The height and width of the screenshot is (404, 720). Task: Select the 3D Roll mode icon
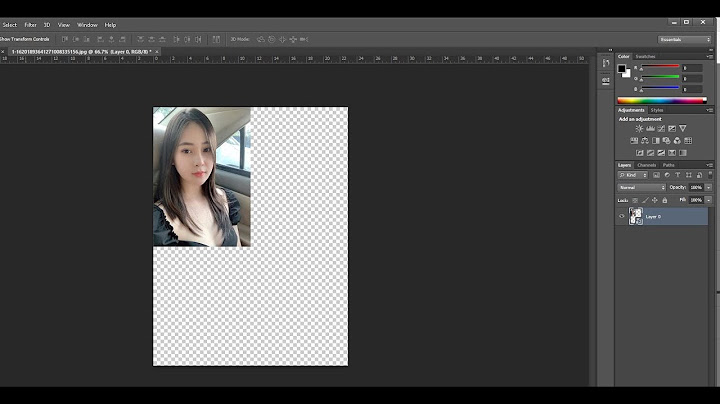[x=271, y=39]
